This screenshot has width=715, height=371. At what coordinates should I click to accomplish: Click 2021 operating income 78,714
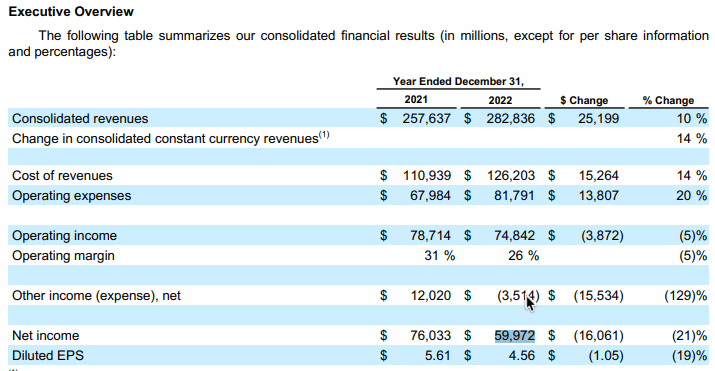pos(430,236)
